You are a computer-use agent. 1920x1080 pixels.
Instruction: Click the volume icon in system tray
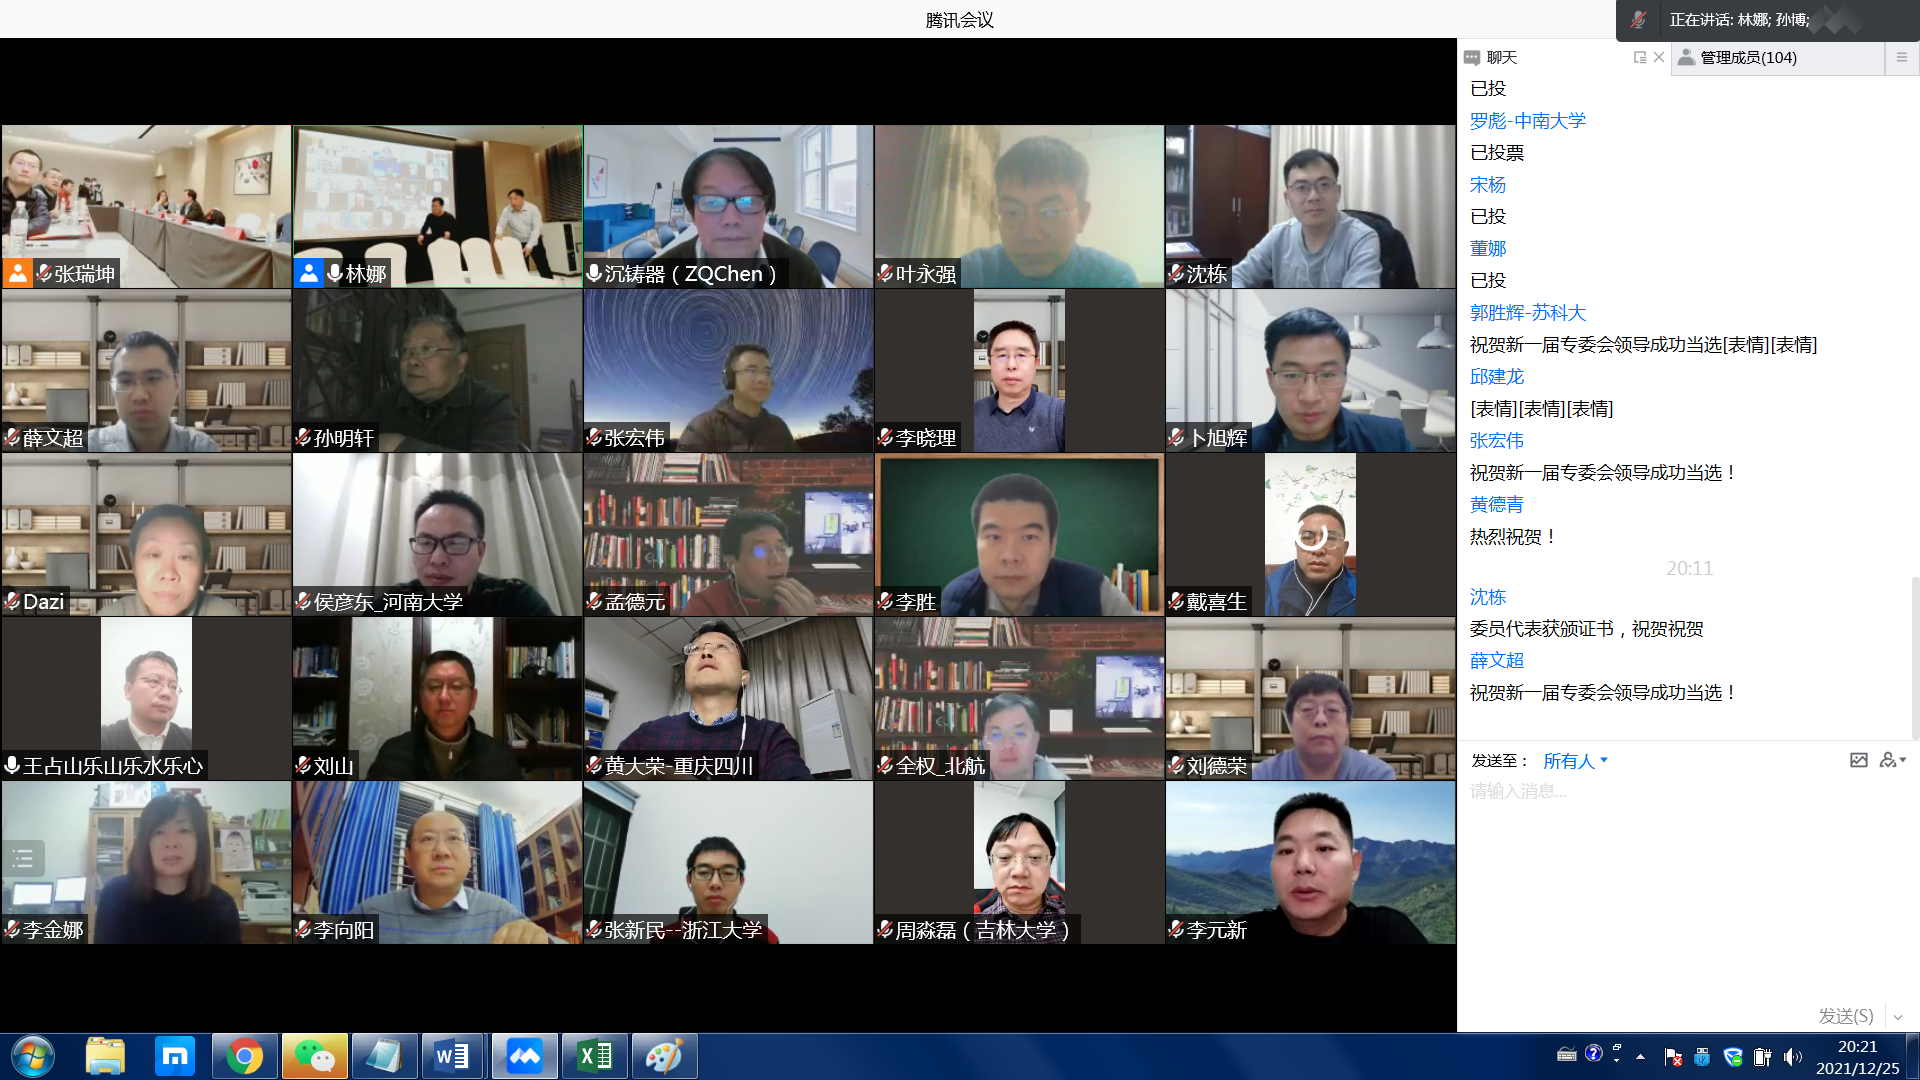(1791, 1057)
